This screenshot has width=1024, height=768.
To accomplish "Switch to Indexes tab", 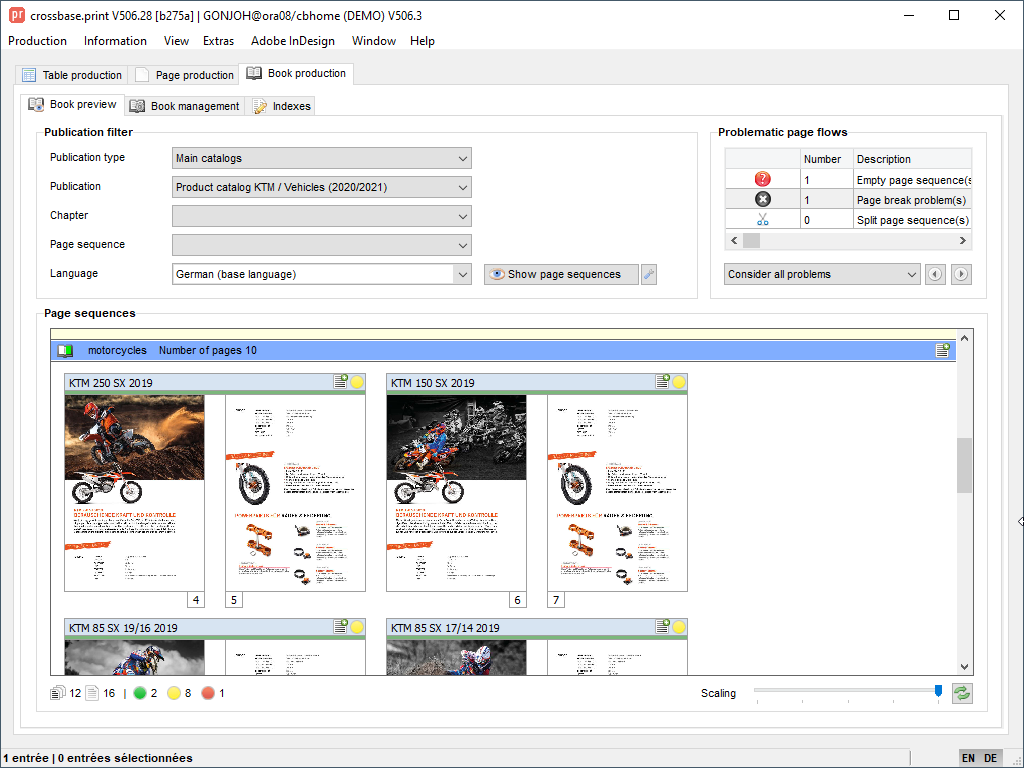I will [281, 106].
